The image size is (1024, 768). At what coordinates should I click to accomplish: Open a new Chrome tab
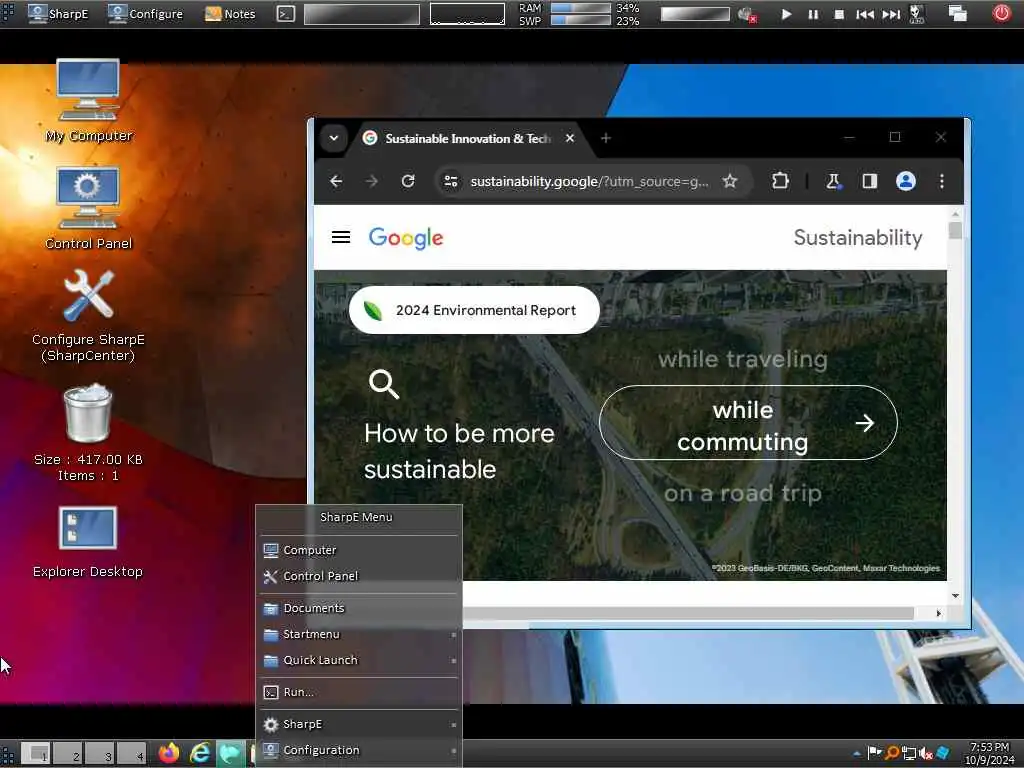(x=605, y=138)
